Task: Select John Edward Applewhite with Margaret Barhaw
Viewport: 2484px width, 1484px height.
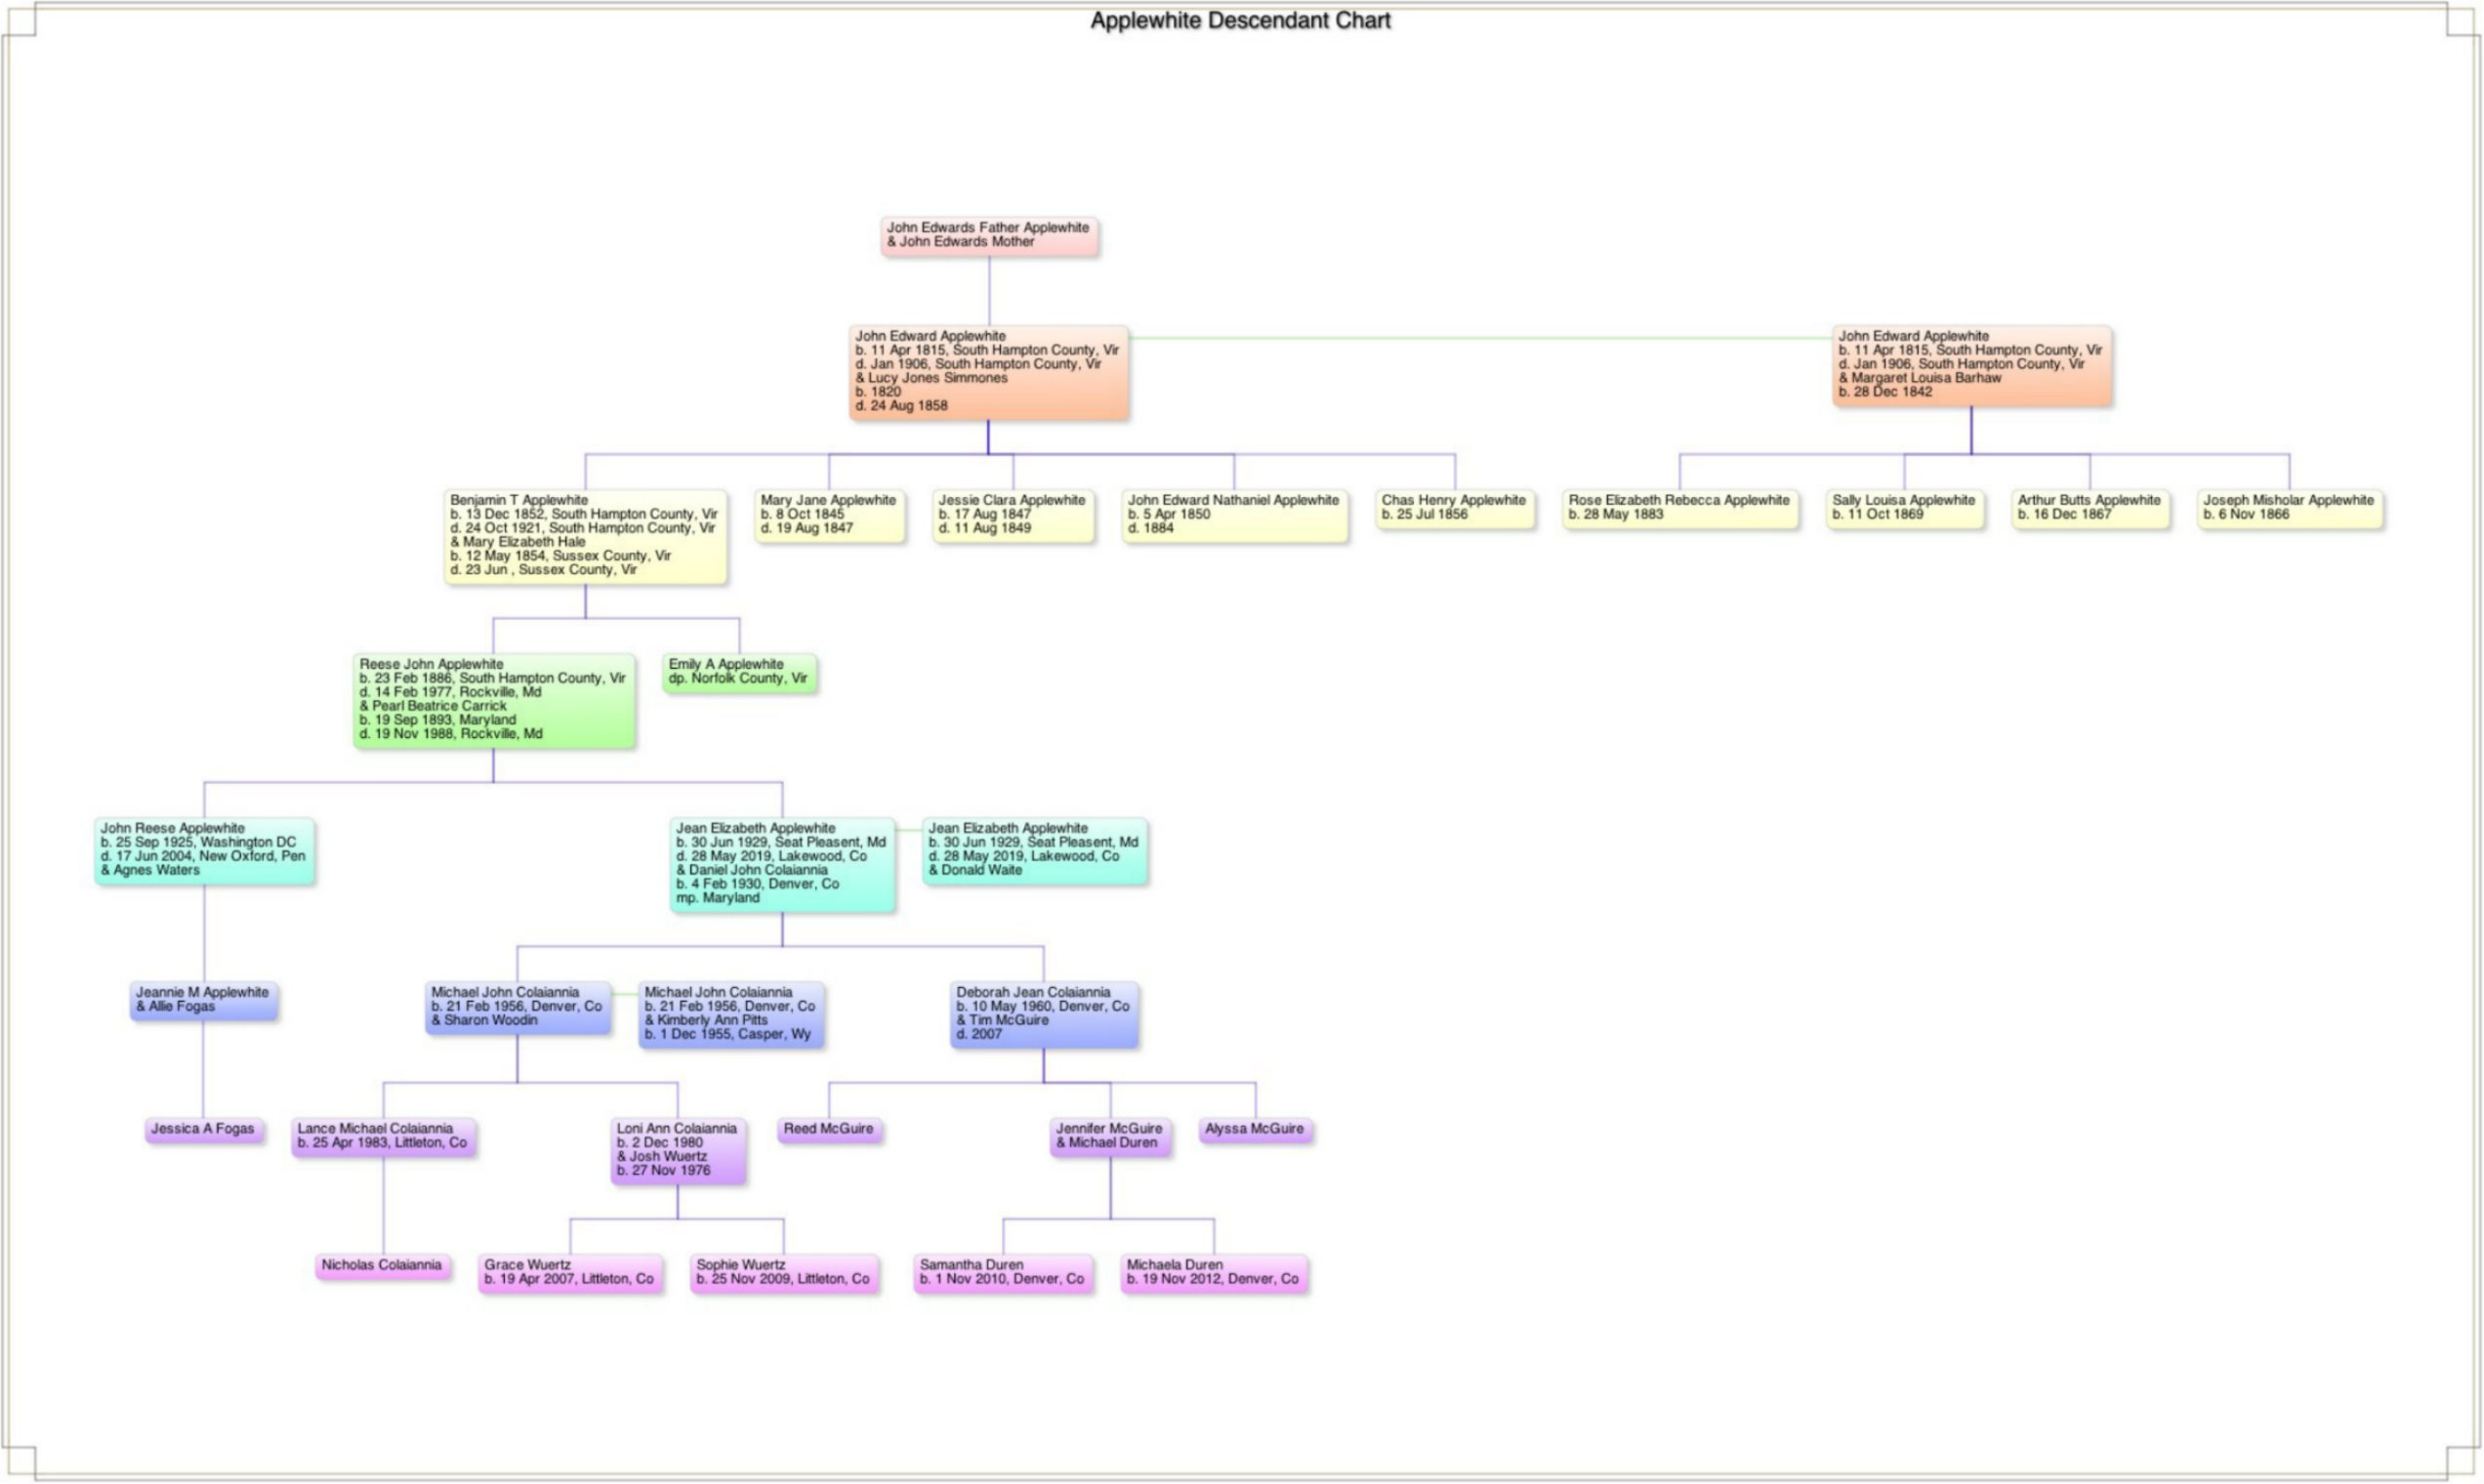Action: 1971,365
